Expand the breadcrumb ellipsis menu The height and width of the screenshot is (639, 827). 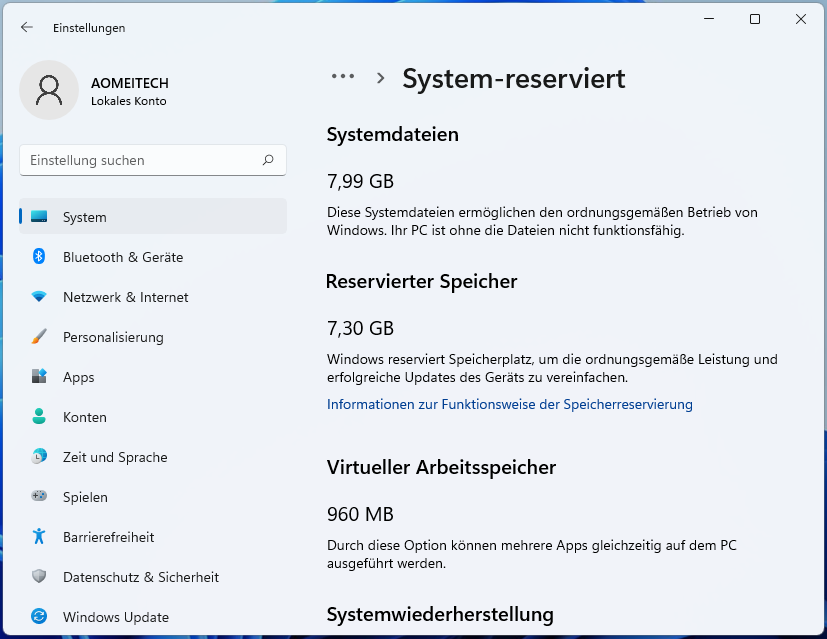343,77
